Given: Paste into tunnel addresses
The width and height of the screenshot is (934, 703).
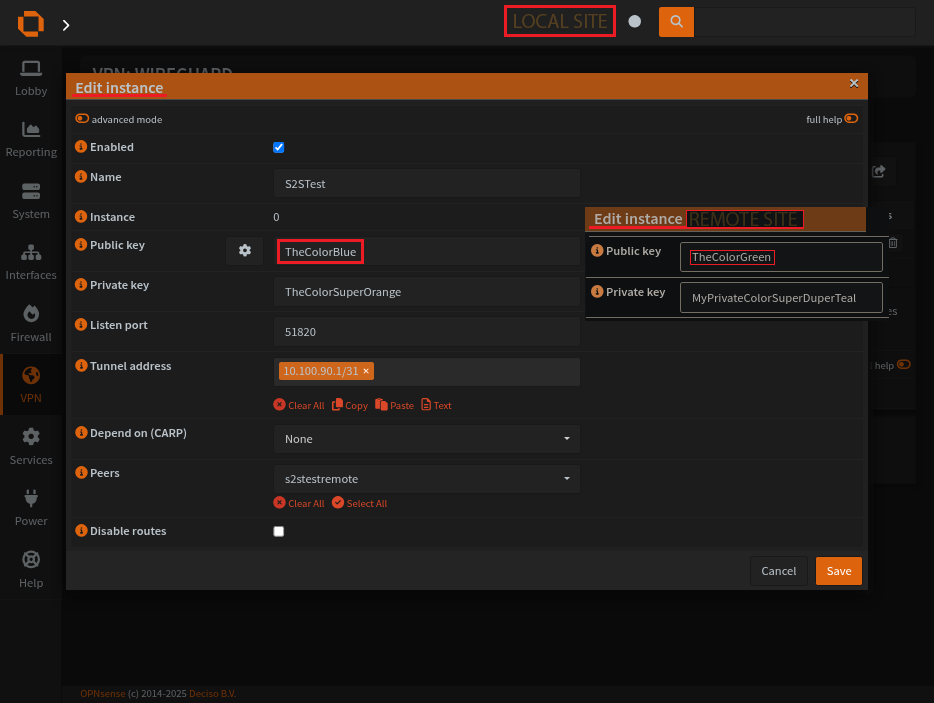Looking at the screenshot, I should pos(394,405).
